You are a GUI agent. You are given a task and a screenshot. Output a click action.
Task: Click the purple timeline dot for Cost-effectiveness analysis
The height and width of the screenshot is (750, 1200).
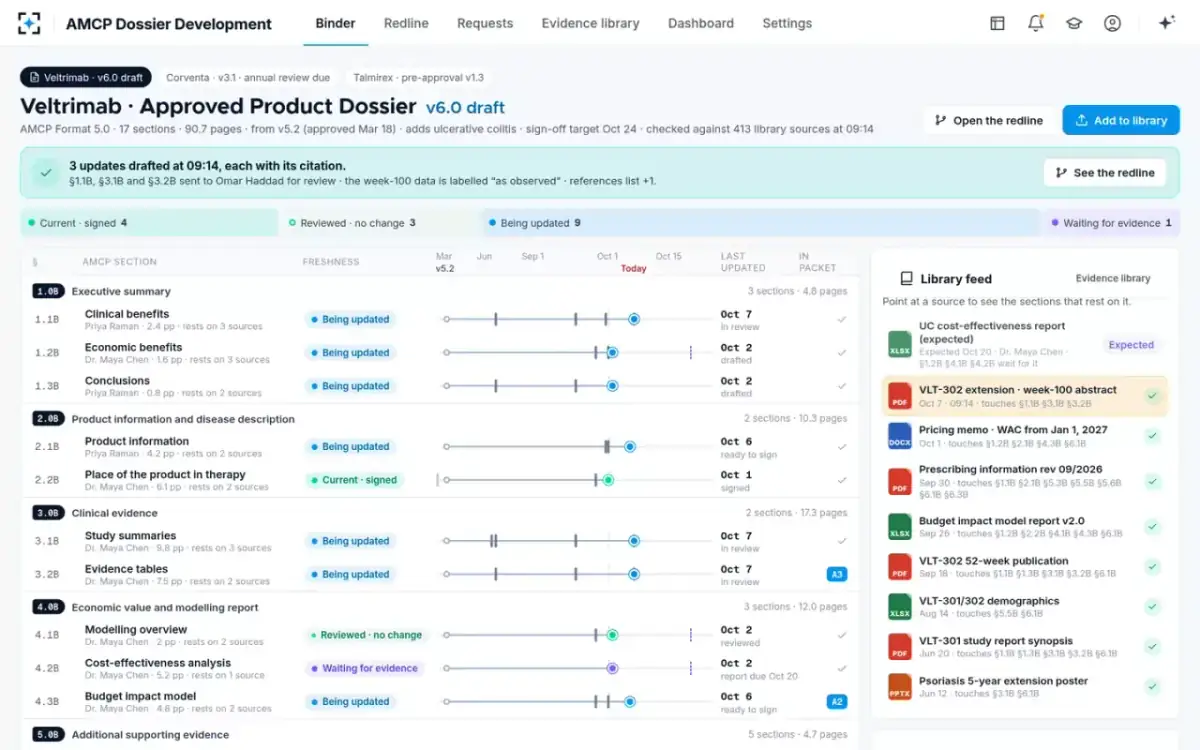pyautogui.click(x=612, y=668)
